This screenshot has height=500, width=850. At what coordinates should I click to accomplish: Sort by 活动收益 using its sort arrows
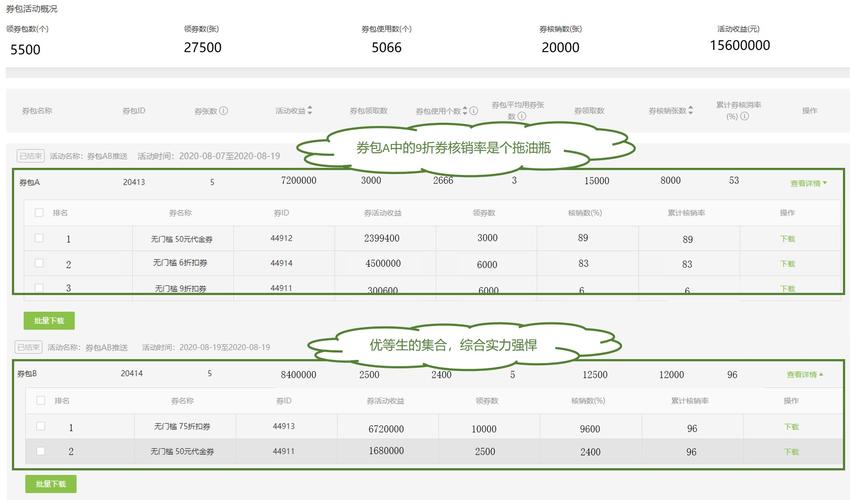310,110
